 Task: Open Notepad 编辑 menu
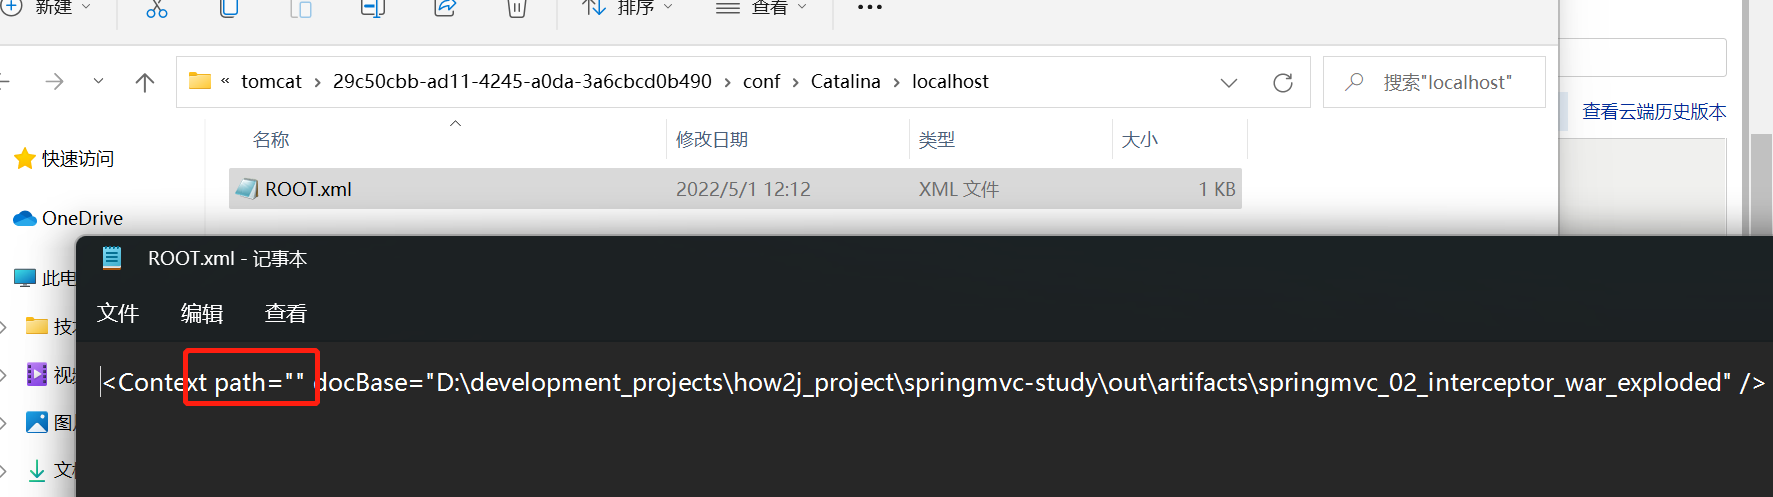(x=201, y=314)
